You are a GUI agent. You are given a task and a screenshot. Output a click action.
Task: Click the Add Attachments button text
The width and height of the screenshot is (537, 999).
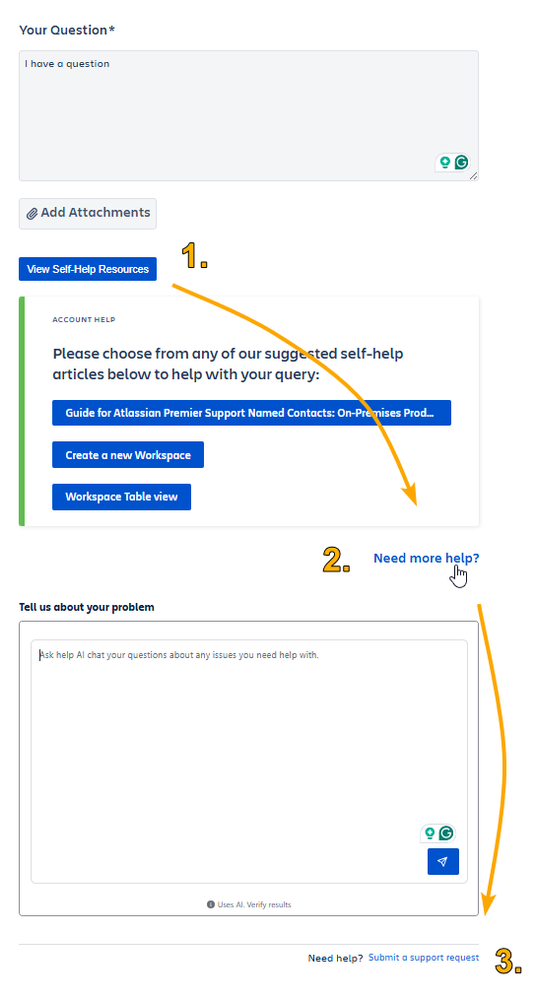[x=96, y=213]
